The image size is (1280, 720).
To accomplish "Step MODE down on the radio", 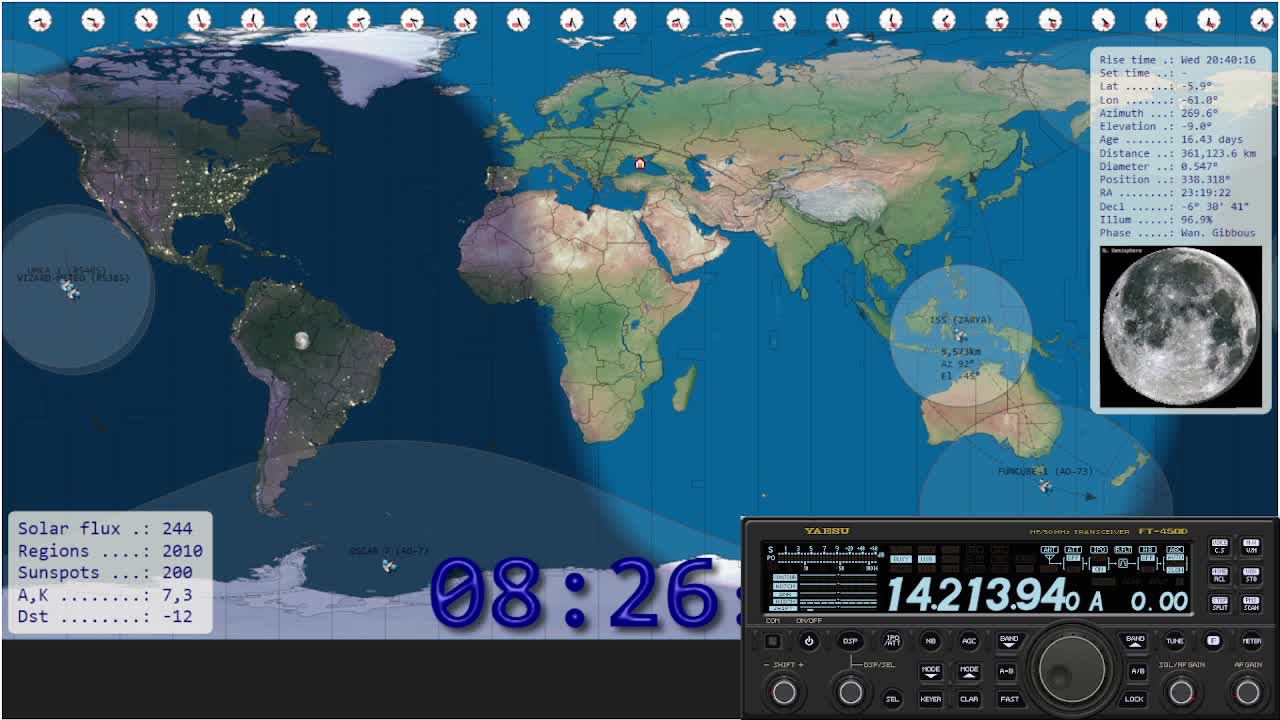I will (931, 670).
